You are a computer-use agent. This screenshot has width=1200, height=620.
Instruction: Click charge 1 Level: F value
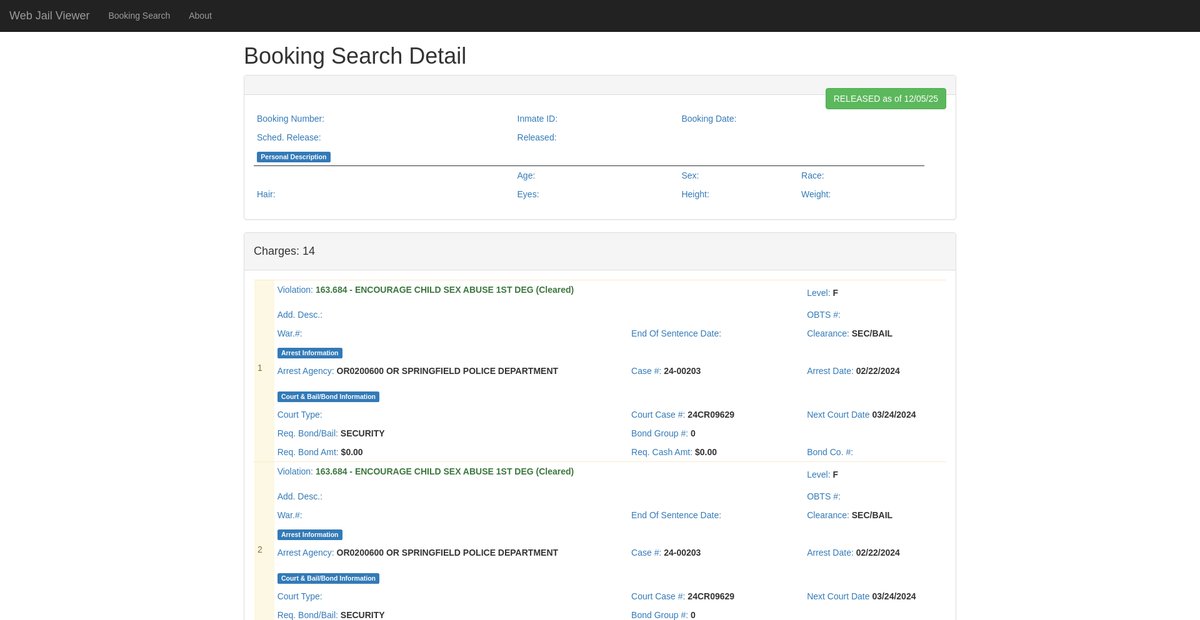pyautogui.click(x=835, y=293)
